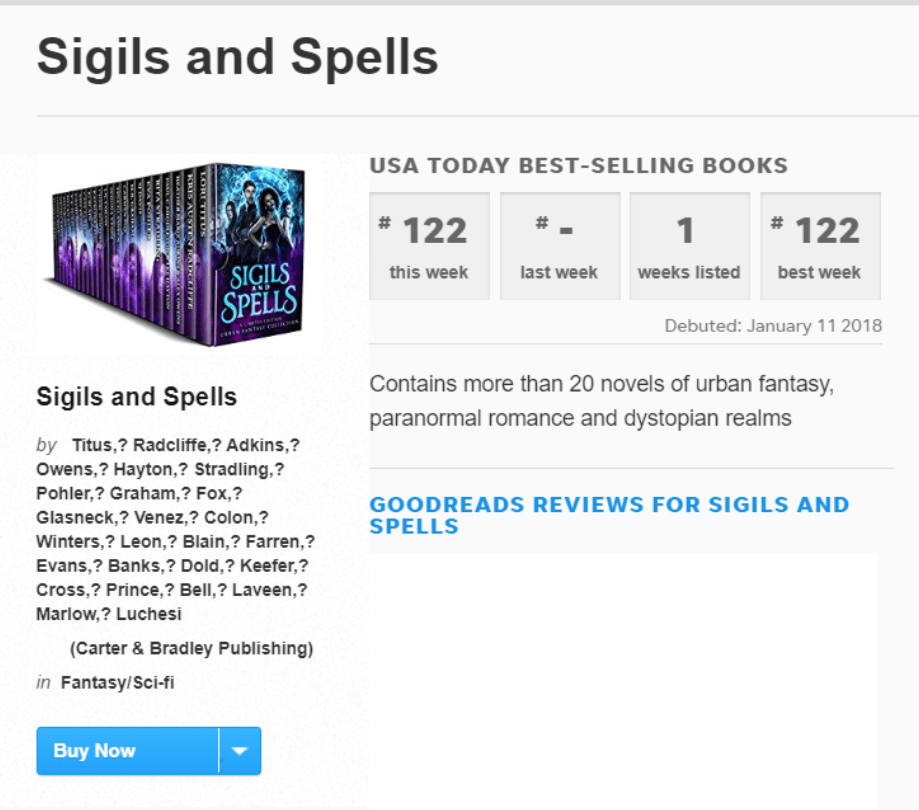Image resolution: width=919 pixels, height=810 pixels.
Task: Click the large Sigils and Spells page heading
Action: 238,57
